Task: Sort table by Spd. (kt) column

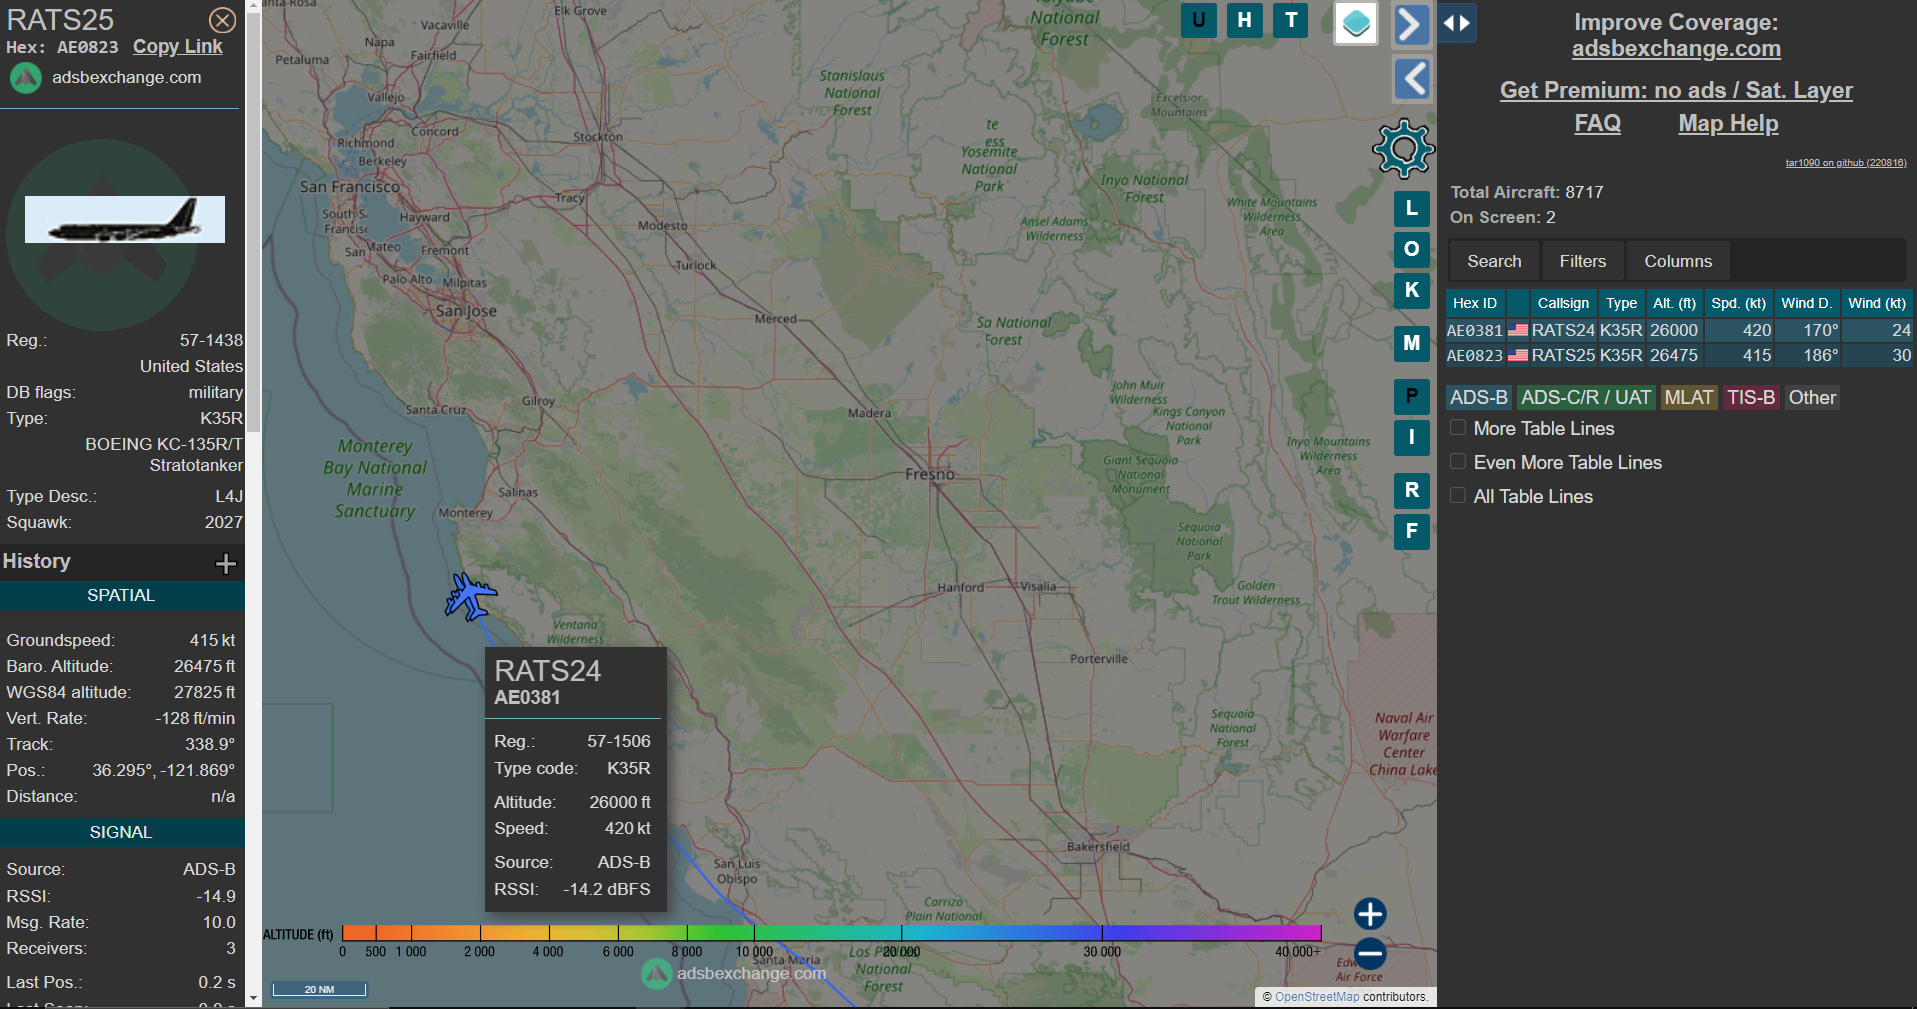Action: pyautogui.click(x=1738, y=303)
